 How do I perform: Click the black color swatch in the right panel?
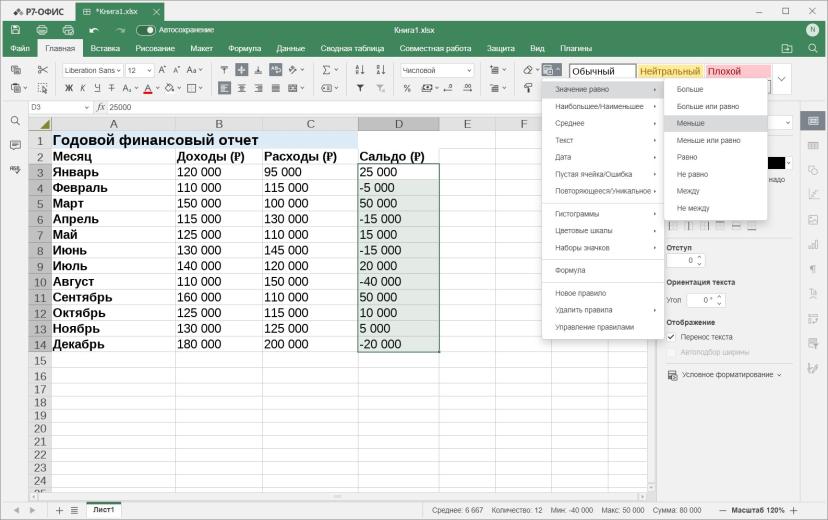pos(776,163)
